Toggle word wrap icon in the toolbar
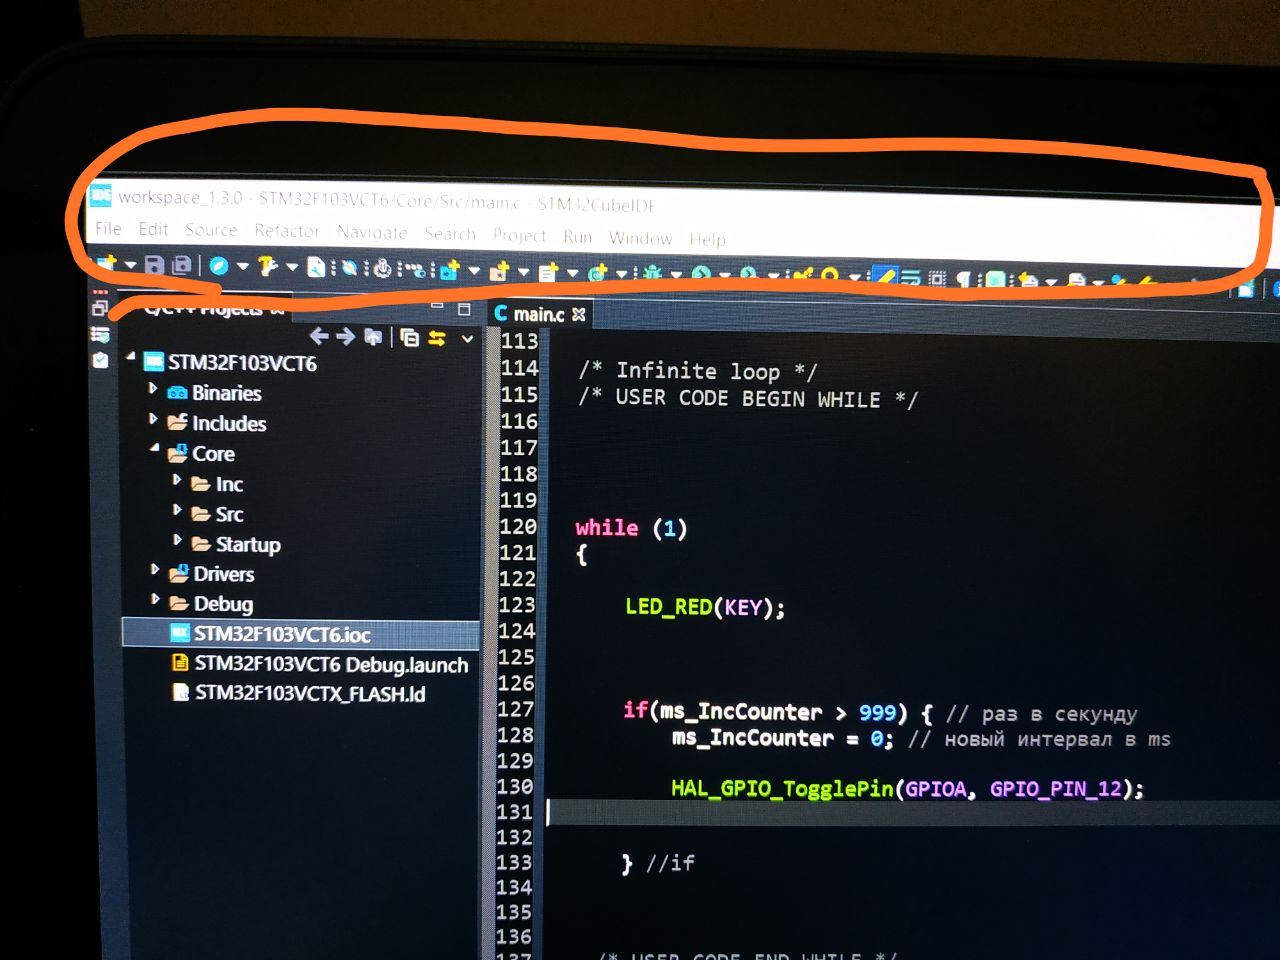The width and height of the screenshot is (1280, 960). pyautogui.click(x=911, y=278)
